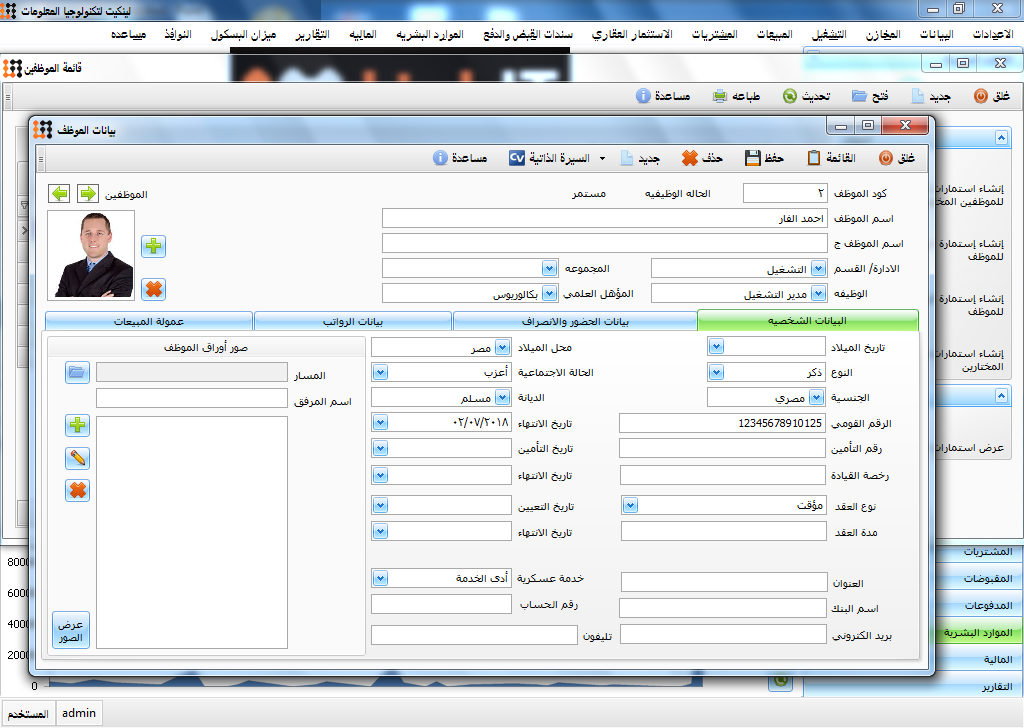Expand the الحالة الاجتماعية marital status dropdown
Viewport: 1024px width, 728px height.
[x=379, y=372]
